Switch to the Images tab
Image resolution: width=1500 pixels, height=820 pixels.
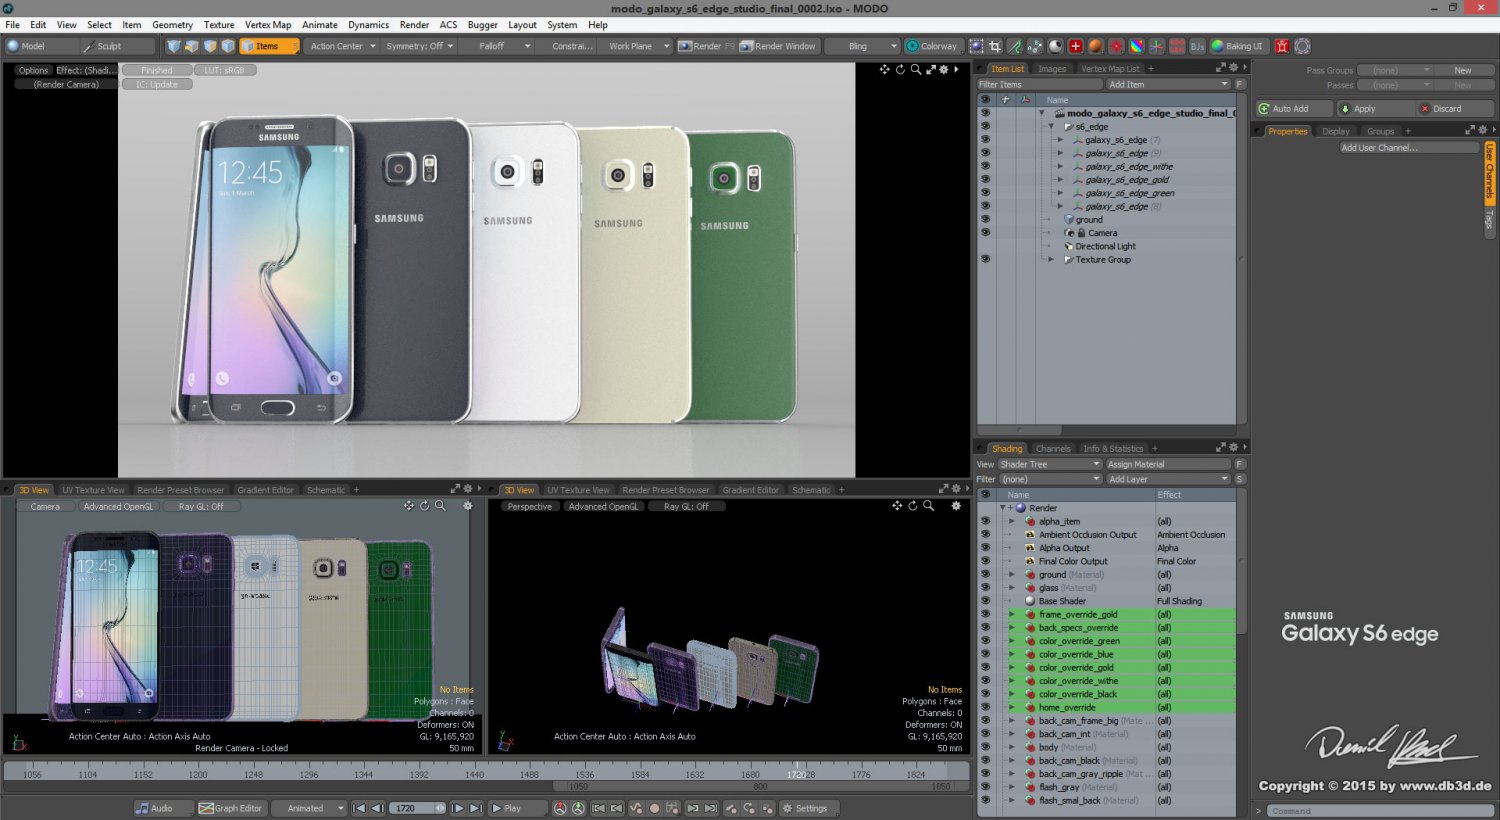1051,69
